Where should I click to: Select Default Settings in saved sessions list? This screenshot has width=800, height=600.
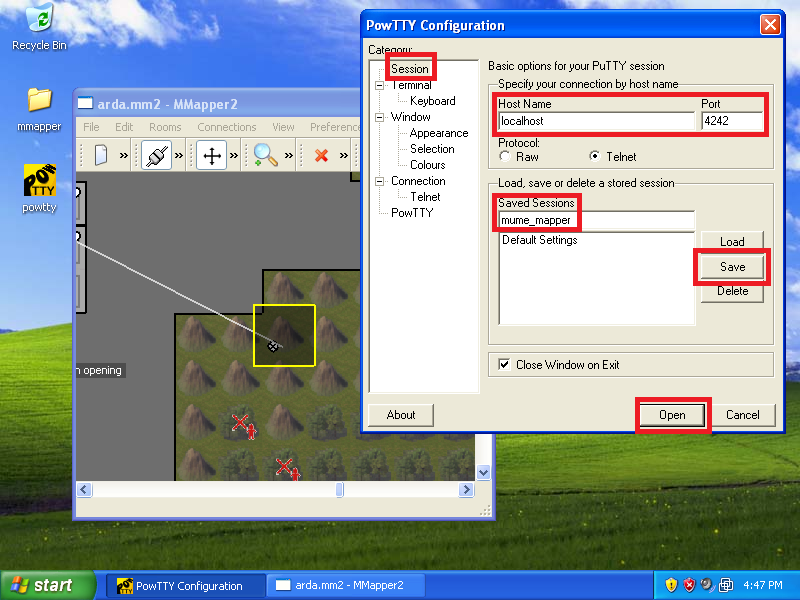pyautogui.click(x=539, y=240)
